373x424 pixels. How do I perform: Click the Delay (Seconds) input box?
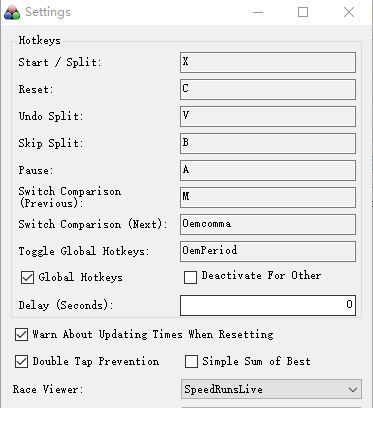click(x=268, y=305)
